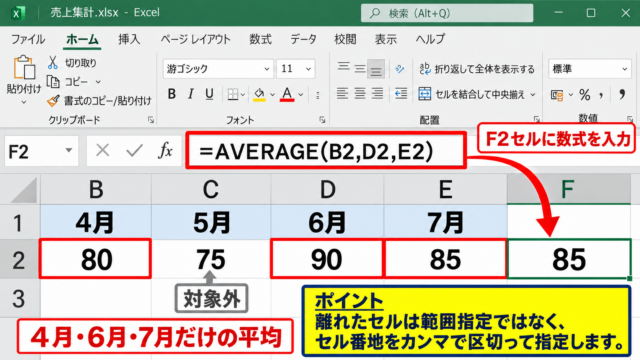Click the Cut scissors icon

[53, 62]
